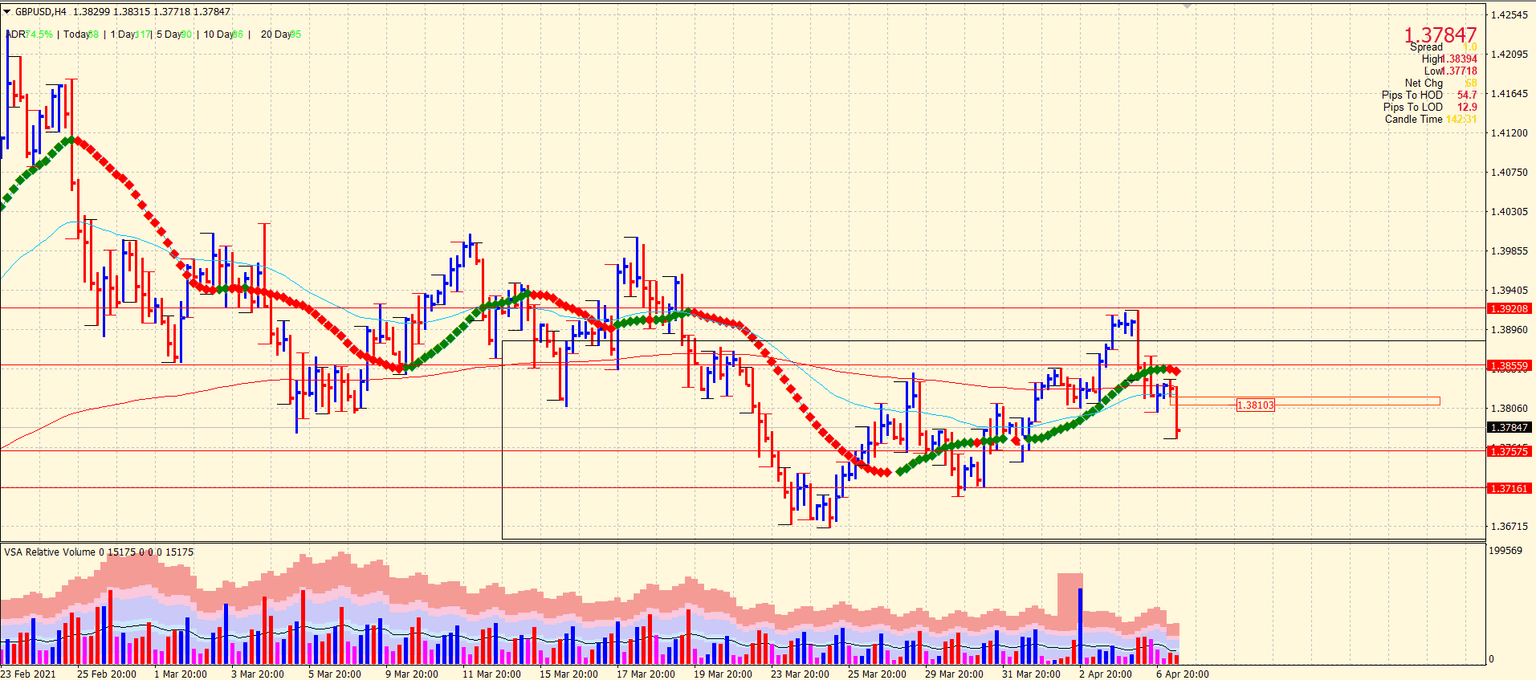1536x680 pixels.
Task: Click the red current price 1.37847 display
Action: tap(1441, 34)
